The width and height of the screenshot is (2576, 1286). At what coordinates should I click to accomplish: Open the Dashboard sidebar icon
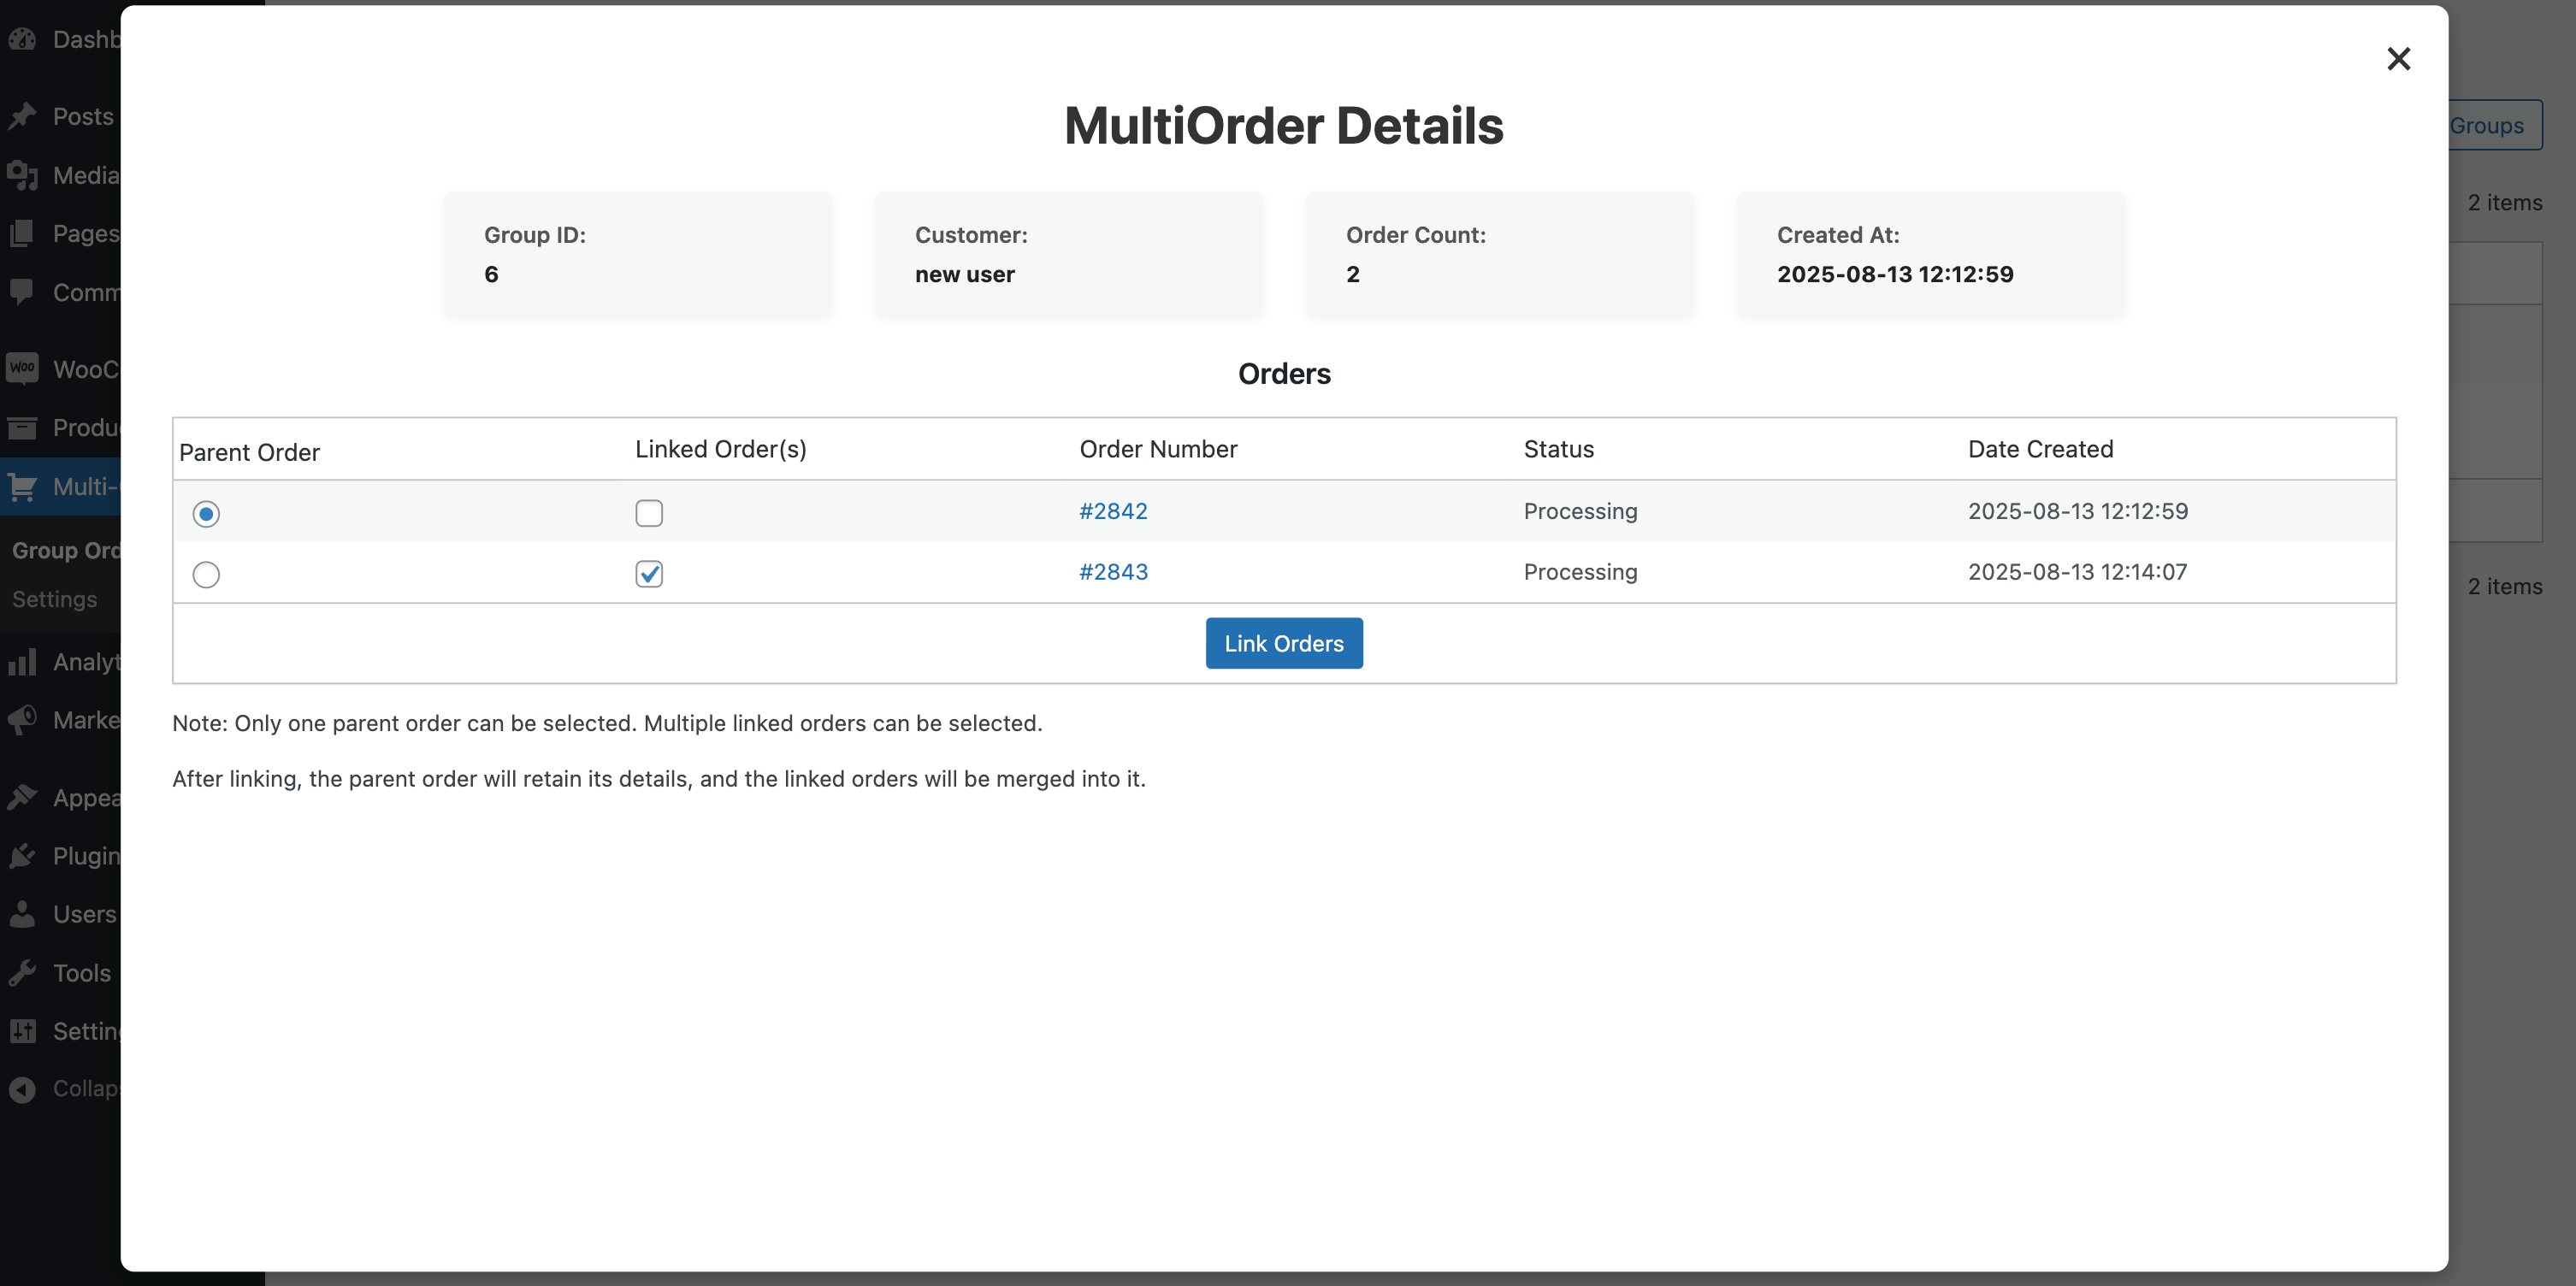click(x=23, y=39)
